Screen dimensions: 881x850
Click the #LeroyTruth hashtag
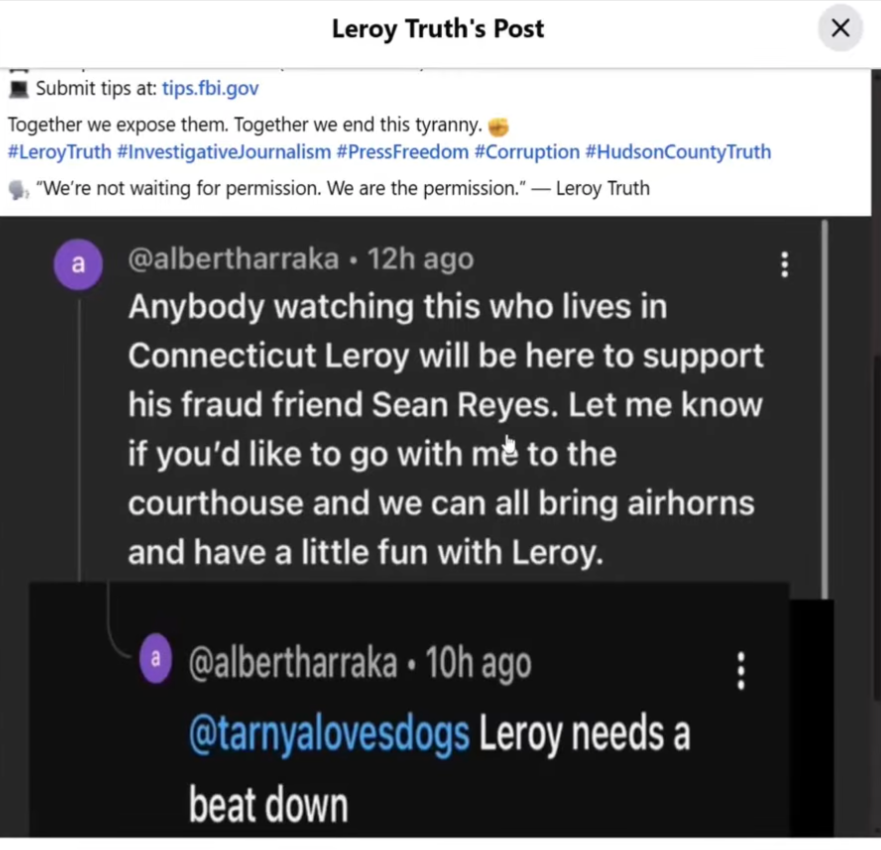pos(59,152)
